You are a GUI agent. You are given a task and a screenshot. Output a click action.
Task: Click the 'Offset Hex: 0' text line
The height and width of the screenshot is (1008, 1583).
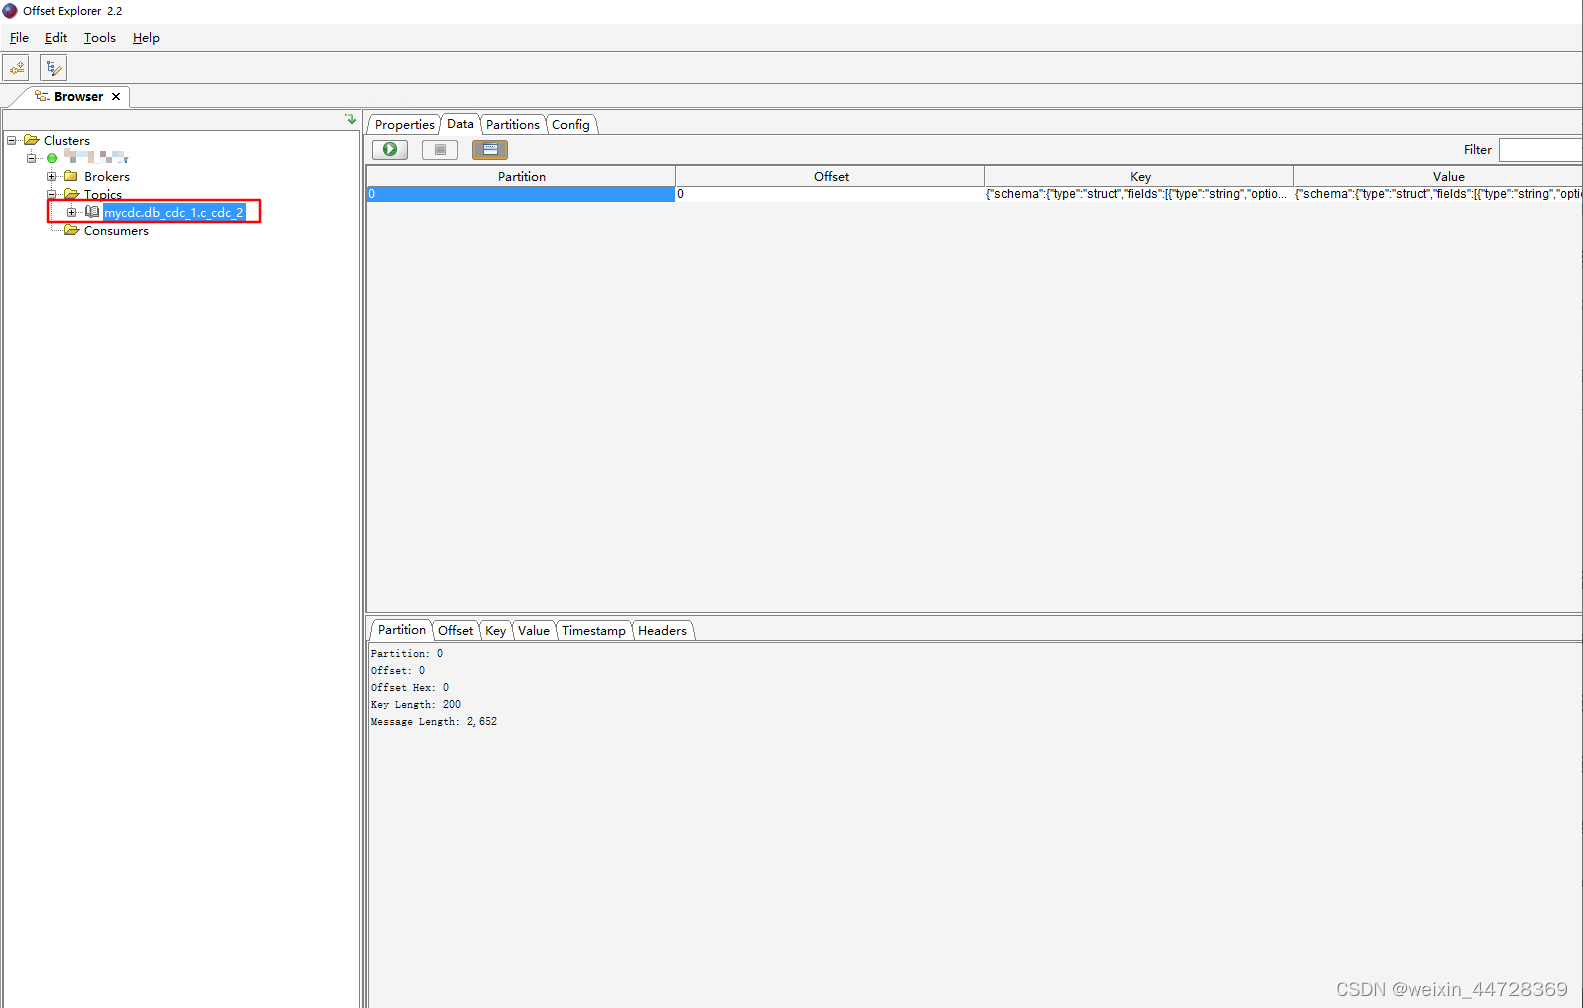[x=410, y=688]
